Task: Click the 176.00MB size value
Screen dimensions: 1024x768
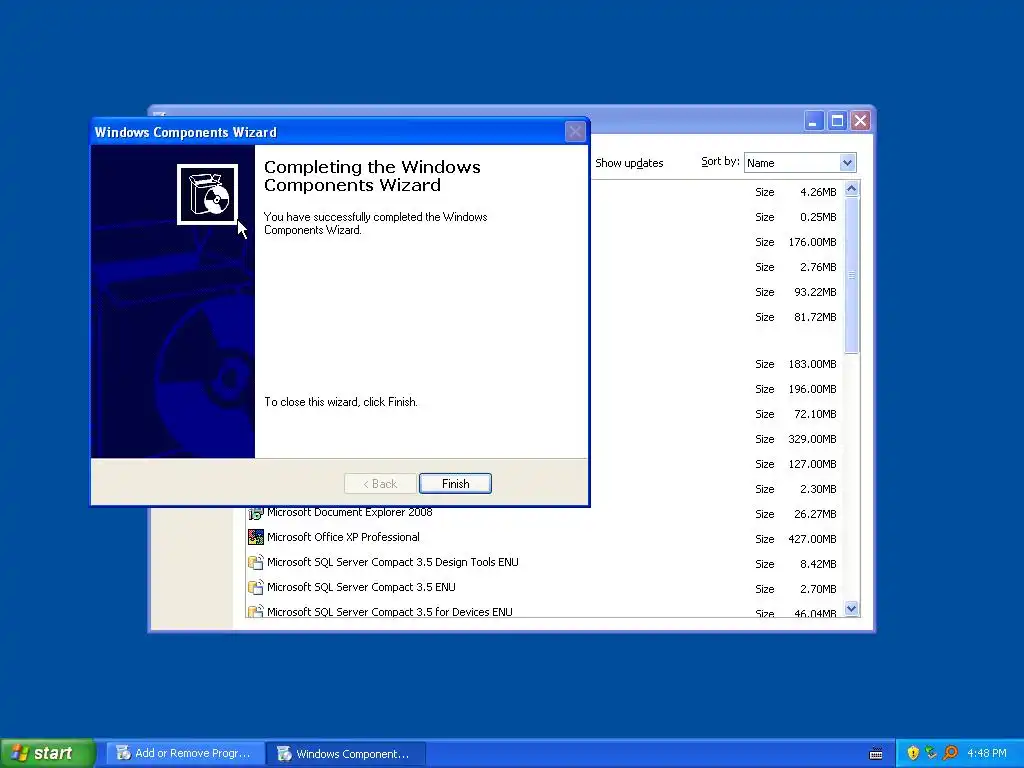Action: pyautogui.click(x=812, y=242)
